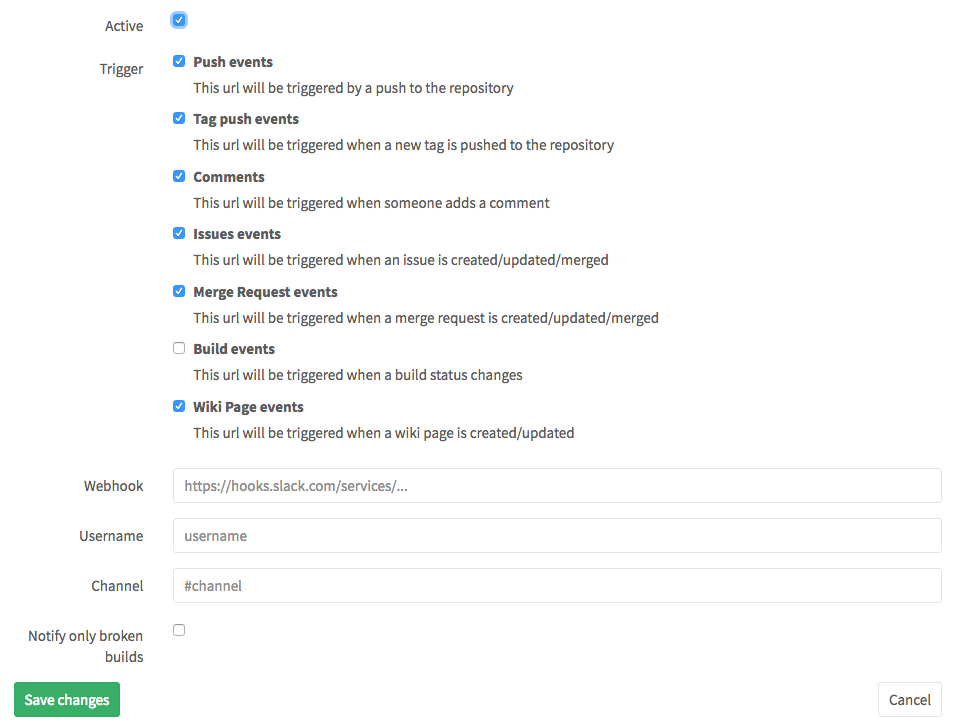
Task: Enable the Build events trigger
Action: click(x=179, y=348)
